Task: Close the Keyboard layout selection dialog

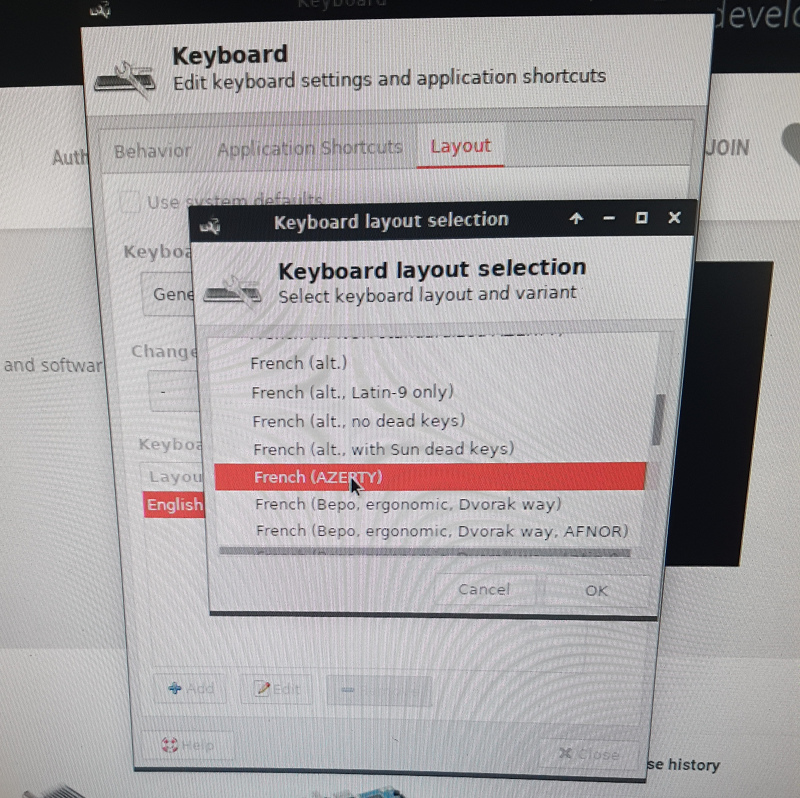Action: click(x=674, y=217)
